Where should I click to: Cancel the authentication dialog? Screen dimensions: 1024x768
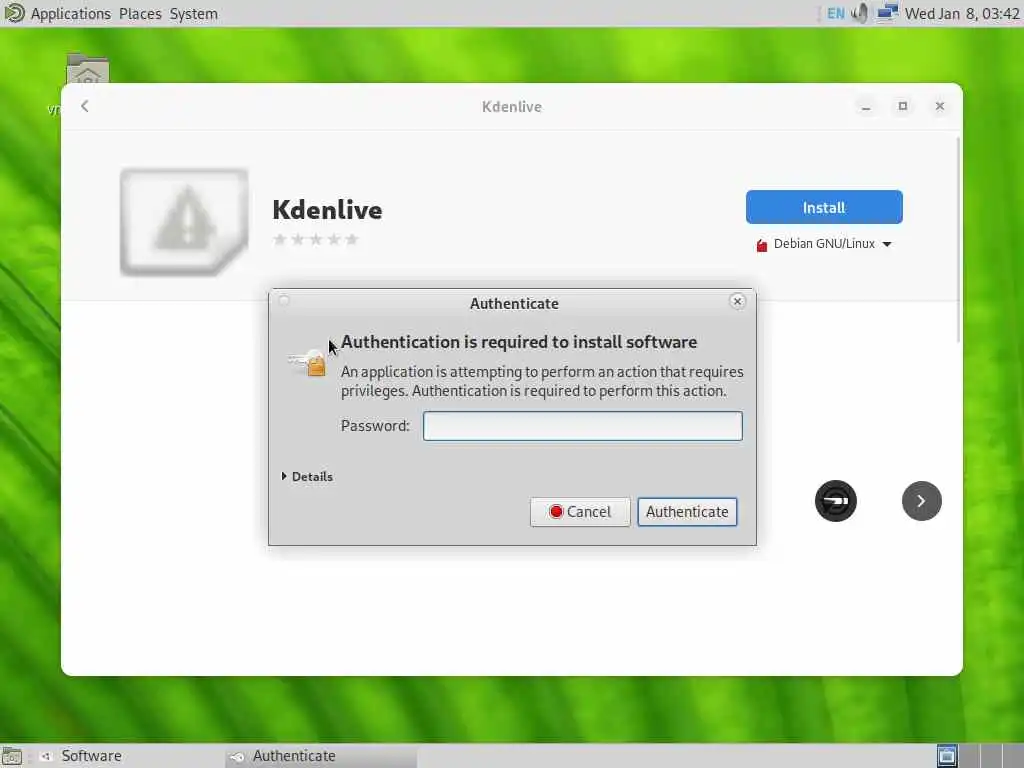pos(580,512)
